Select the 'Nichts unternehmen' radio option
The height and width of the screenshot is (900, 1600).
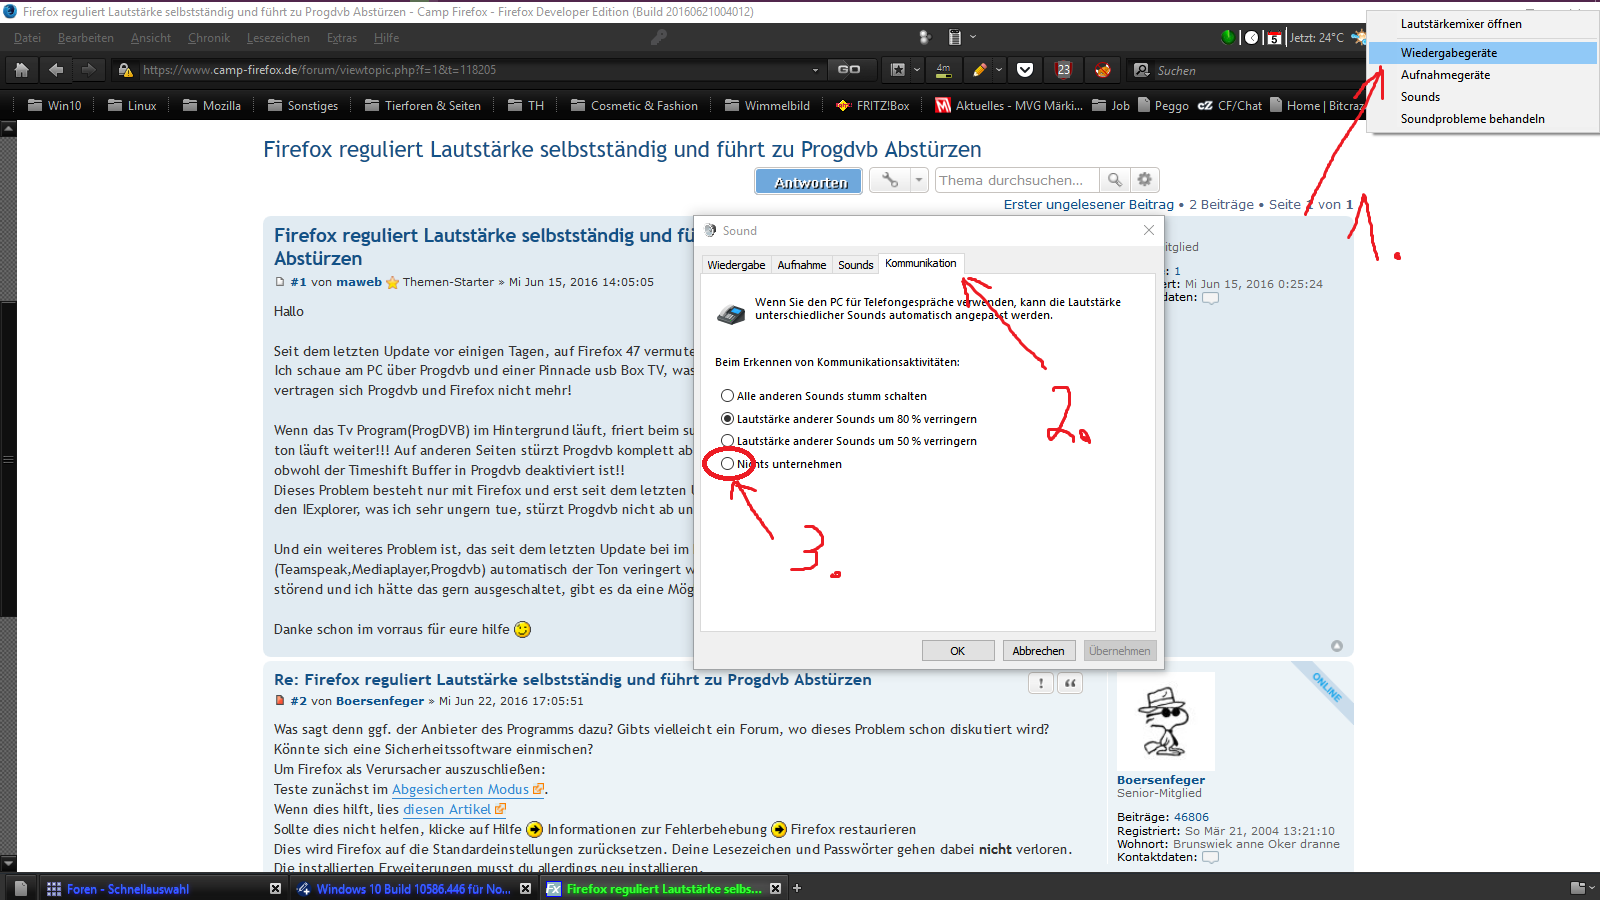tap(727, 464)
